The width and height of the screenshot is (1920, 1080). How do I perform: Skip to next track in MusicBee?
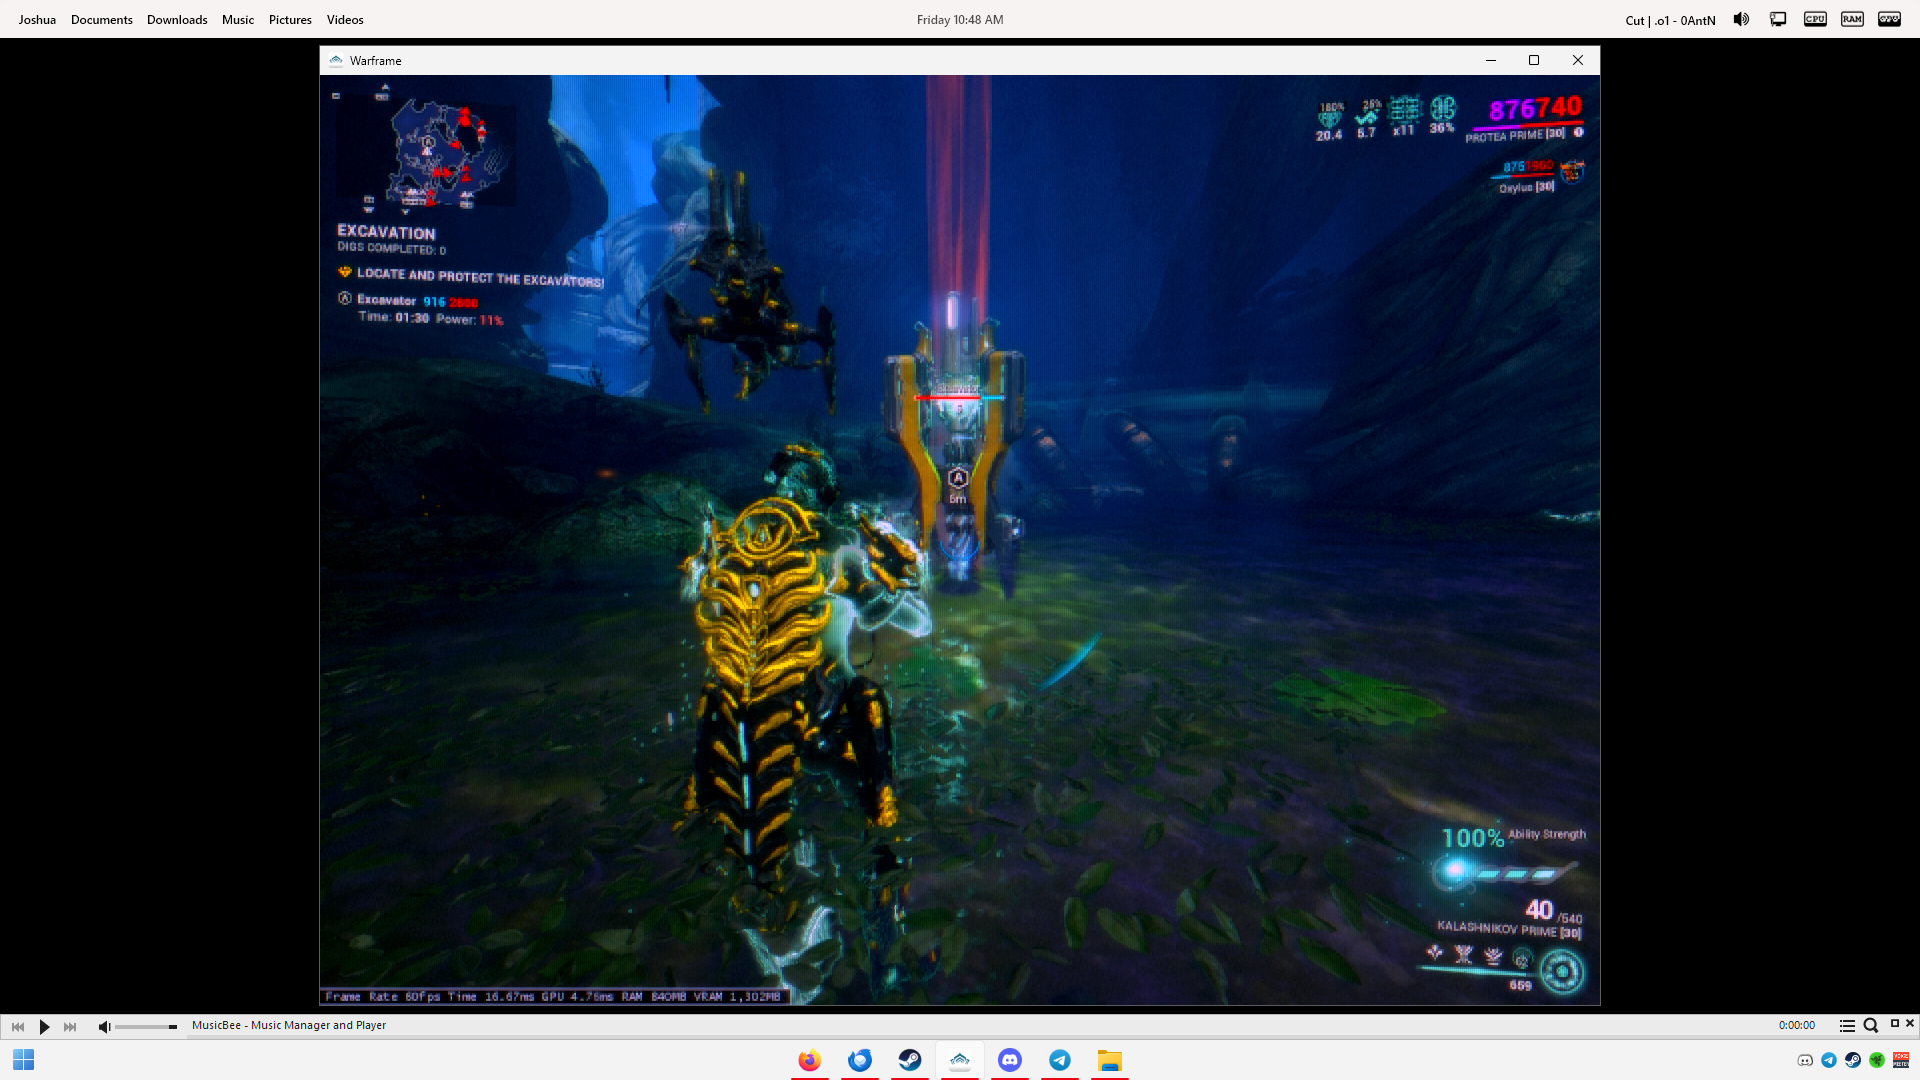70,1026
